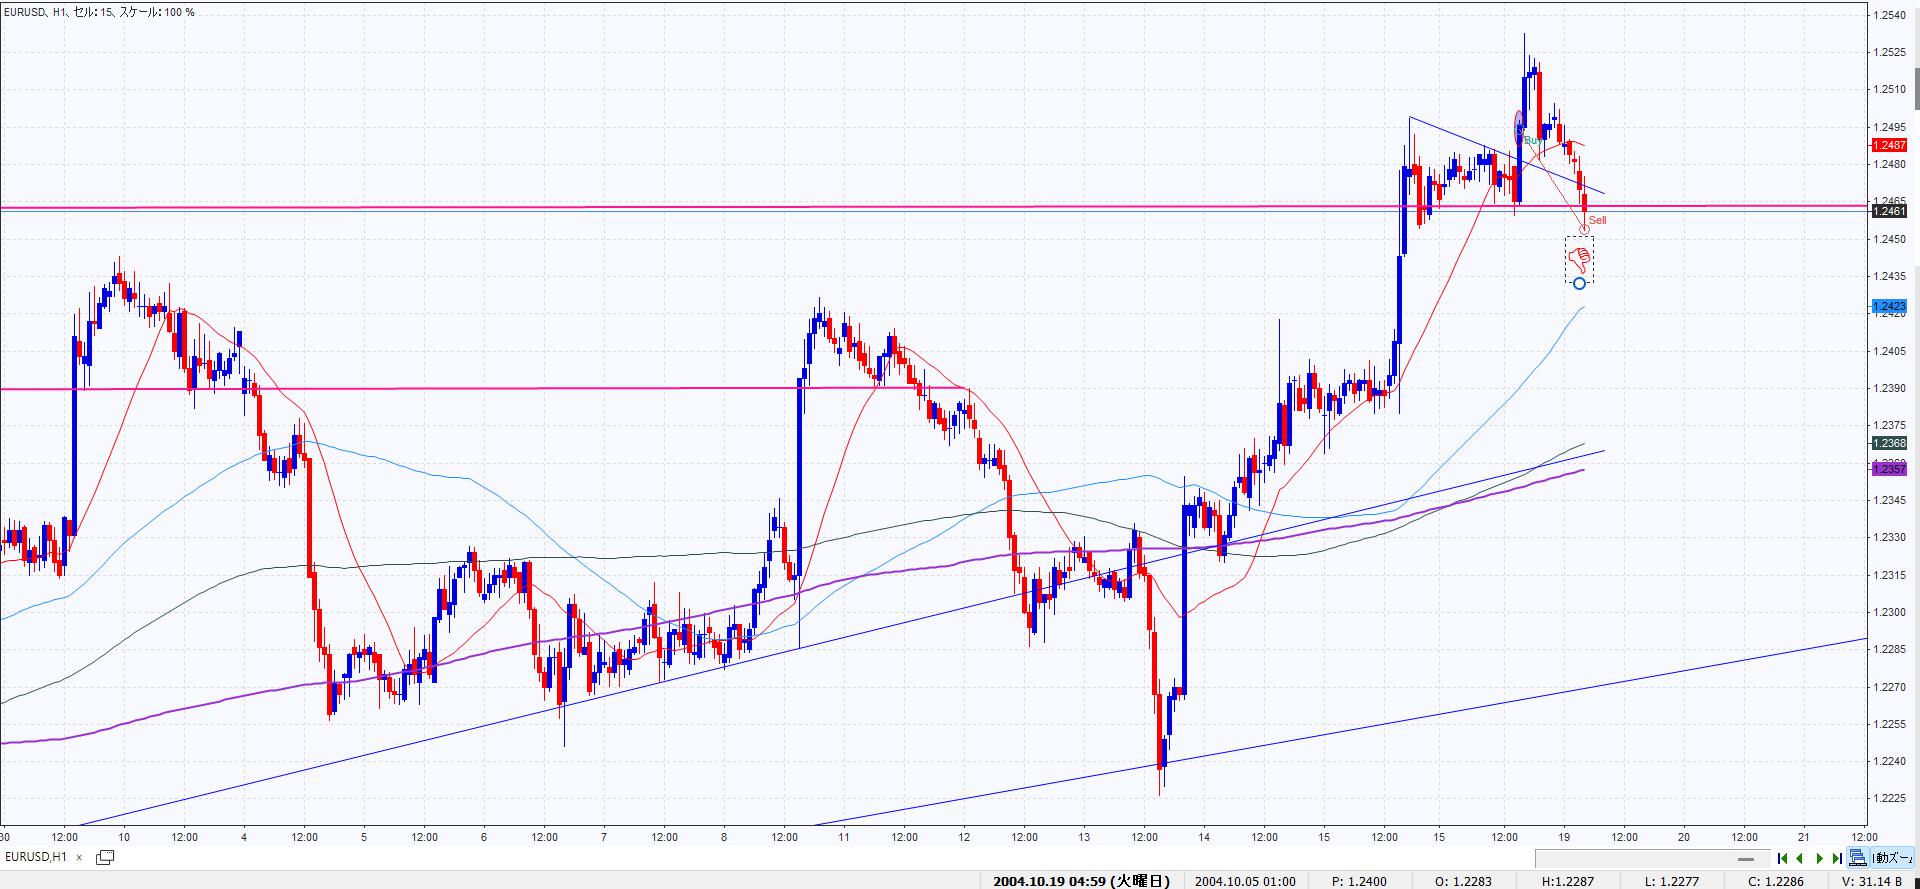
Task: Click the horizontal chart scrollbar thumb
Action: [x=1746, y=859]
